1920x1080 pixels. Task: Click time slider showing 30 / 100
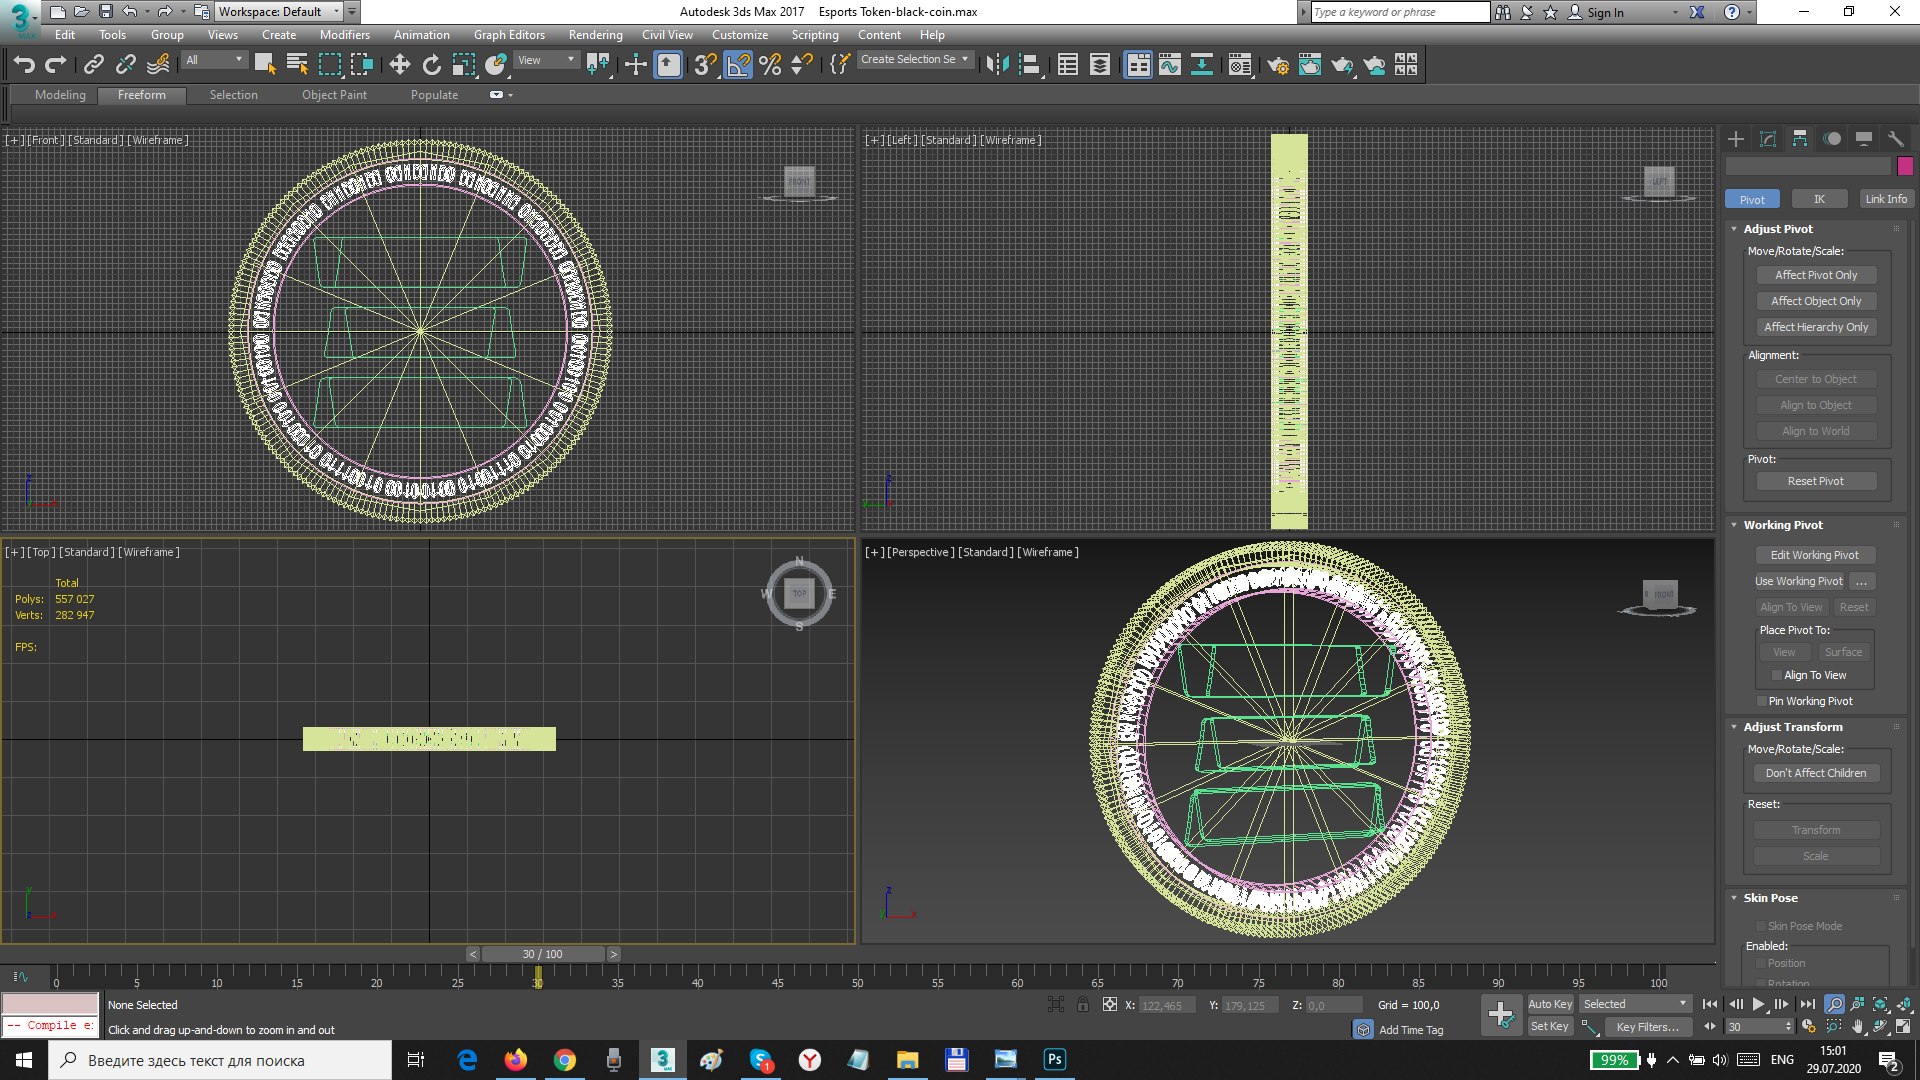click(x=543, y=954)
